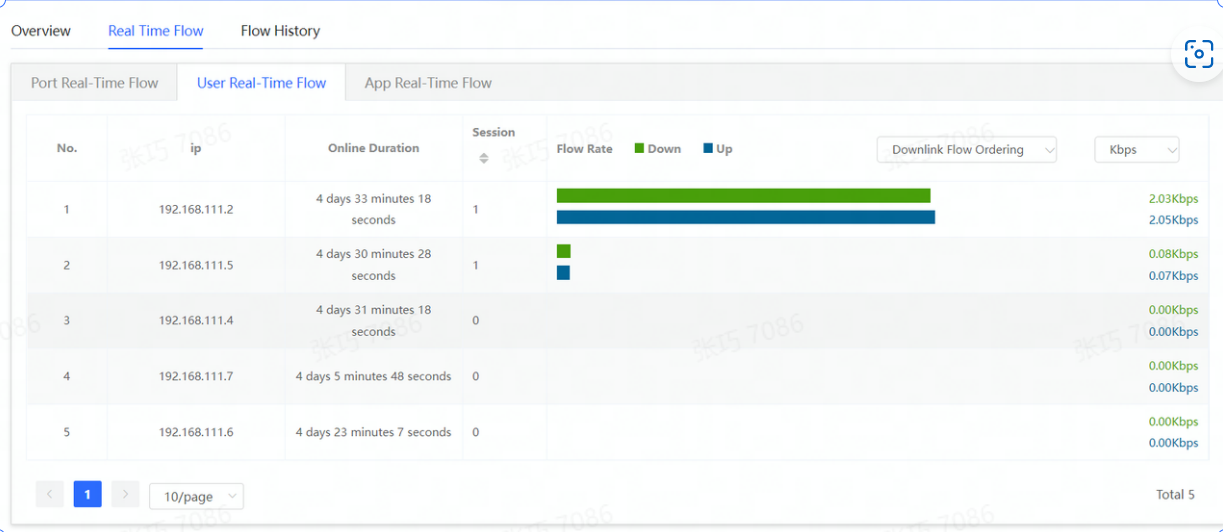Click duration 4 days 30 minutes 28 seconds
The height and width of the screenshot is (532, 1223).
pos(373,265)
